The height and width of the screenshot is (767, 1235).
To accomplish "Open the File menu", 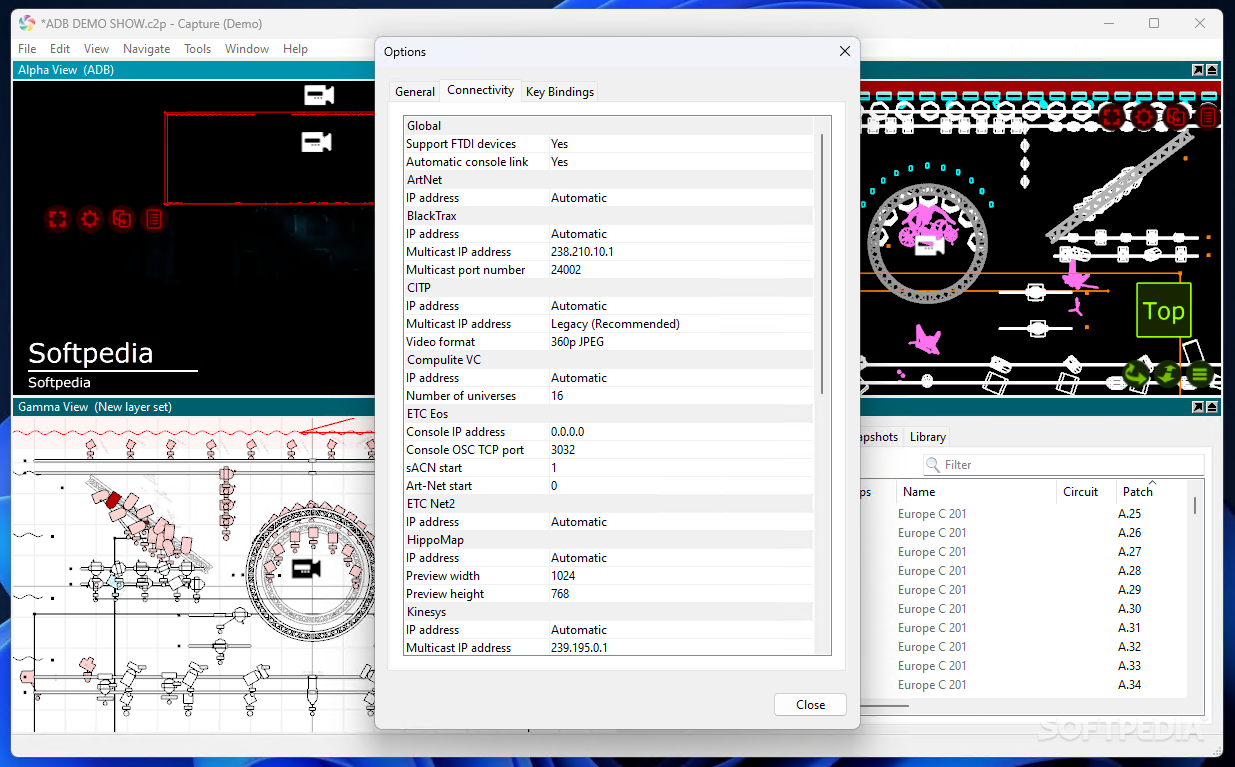I will click(27, 49).
